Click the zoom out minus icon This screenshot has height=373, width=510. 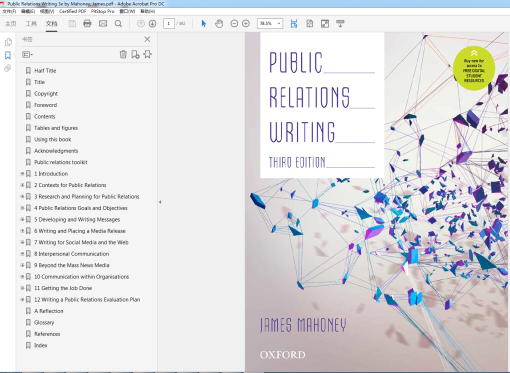[234, 24]
